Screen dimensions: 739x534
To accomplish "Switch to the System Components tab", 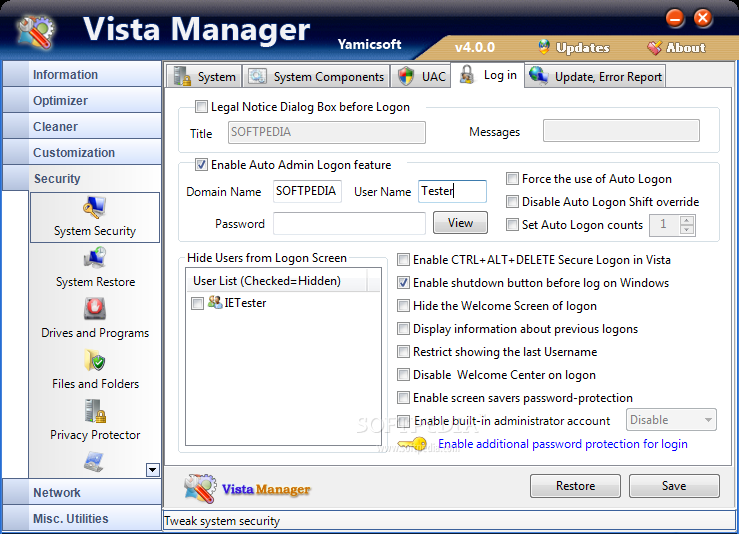I will click(316, 76).
